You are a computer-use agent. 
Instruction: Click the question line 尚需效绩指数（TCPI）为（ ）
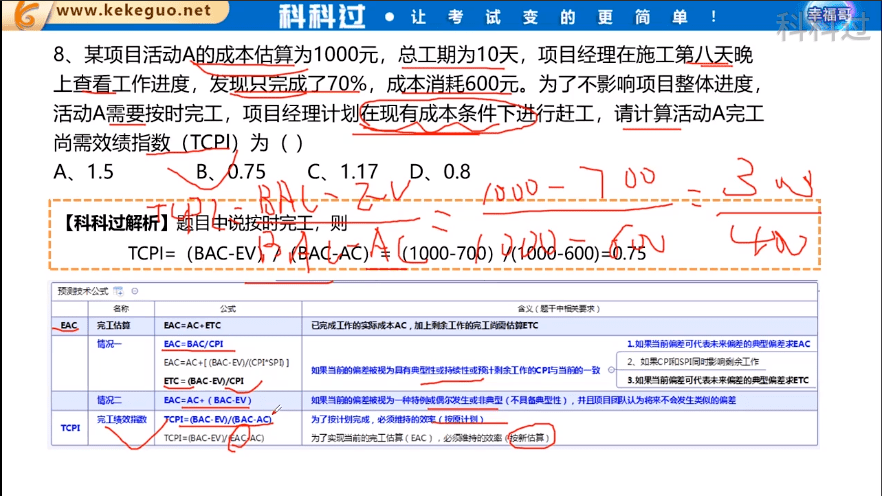click(x=178, y=143)
